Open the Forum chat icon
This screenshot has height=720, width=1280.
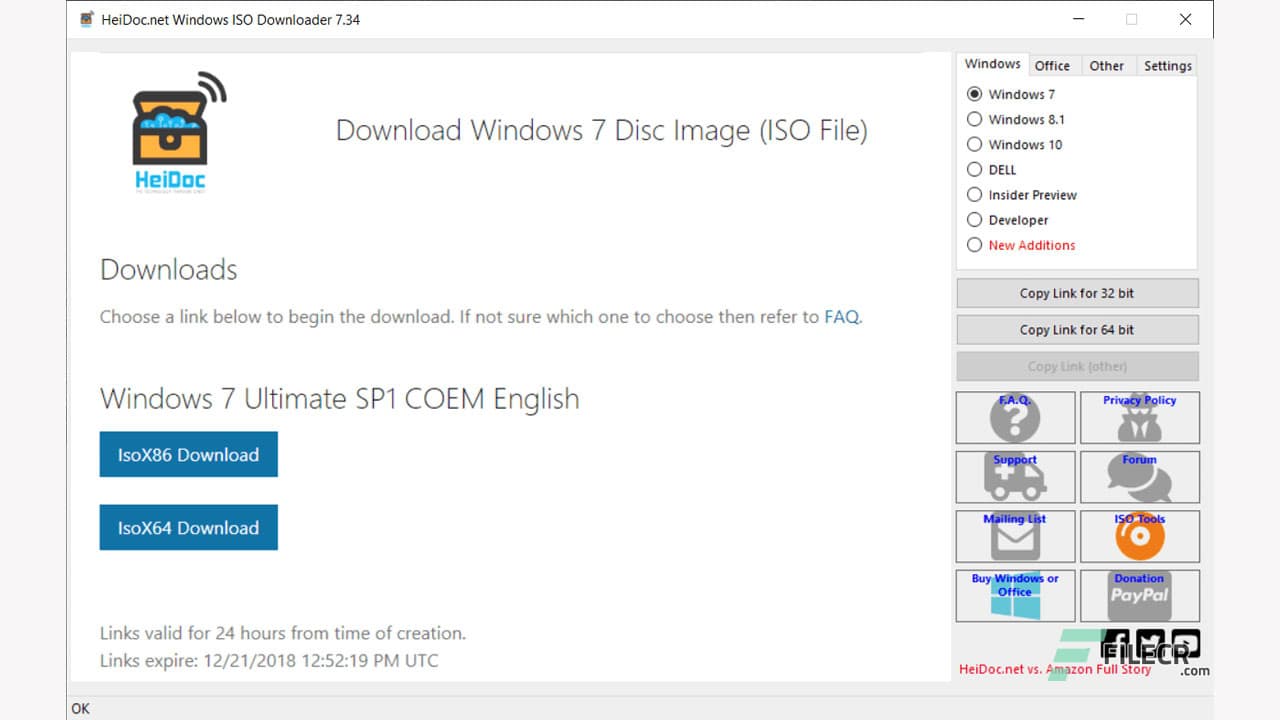(x=1139, y=477)
